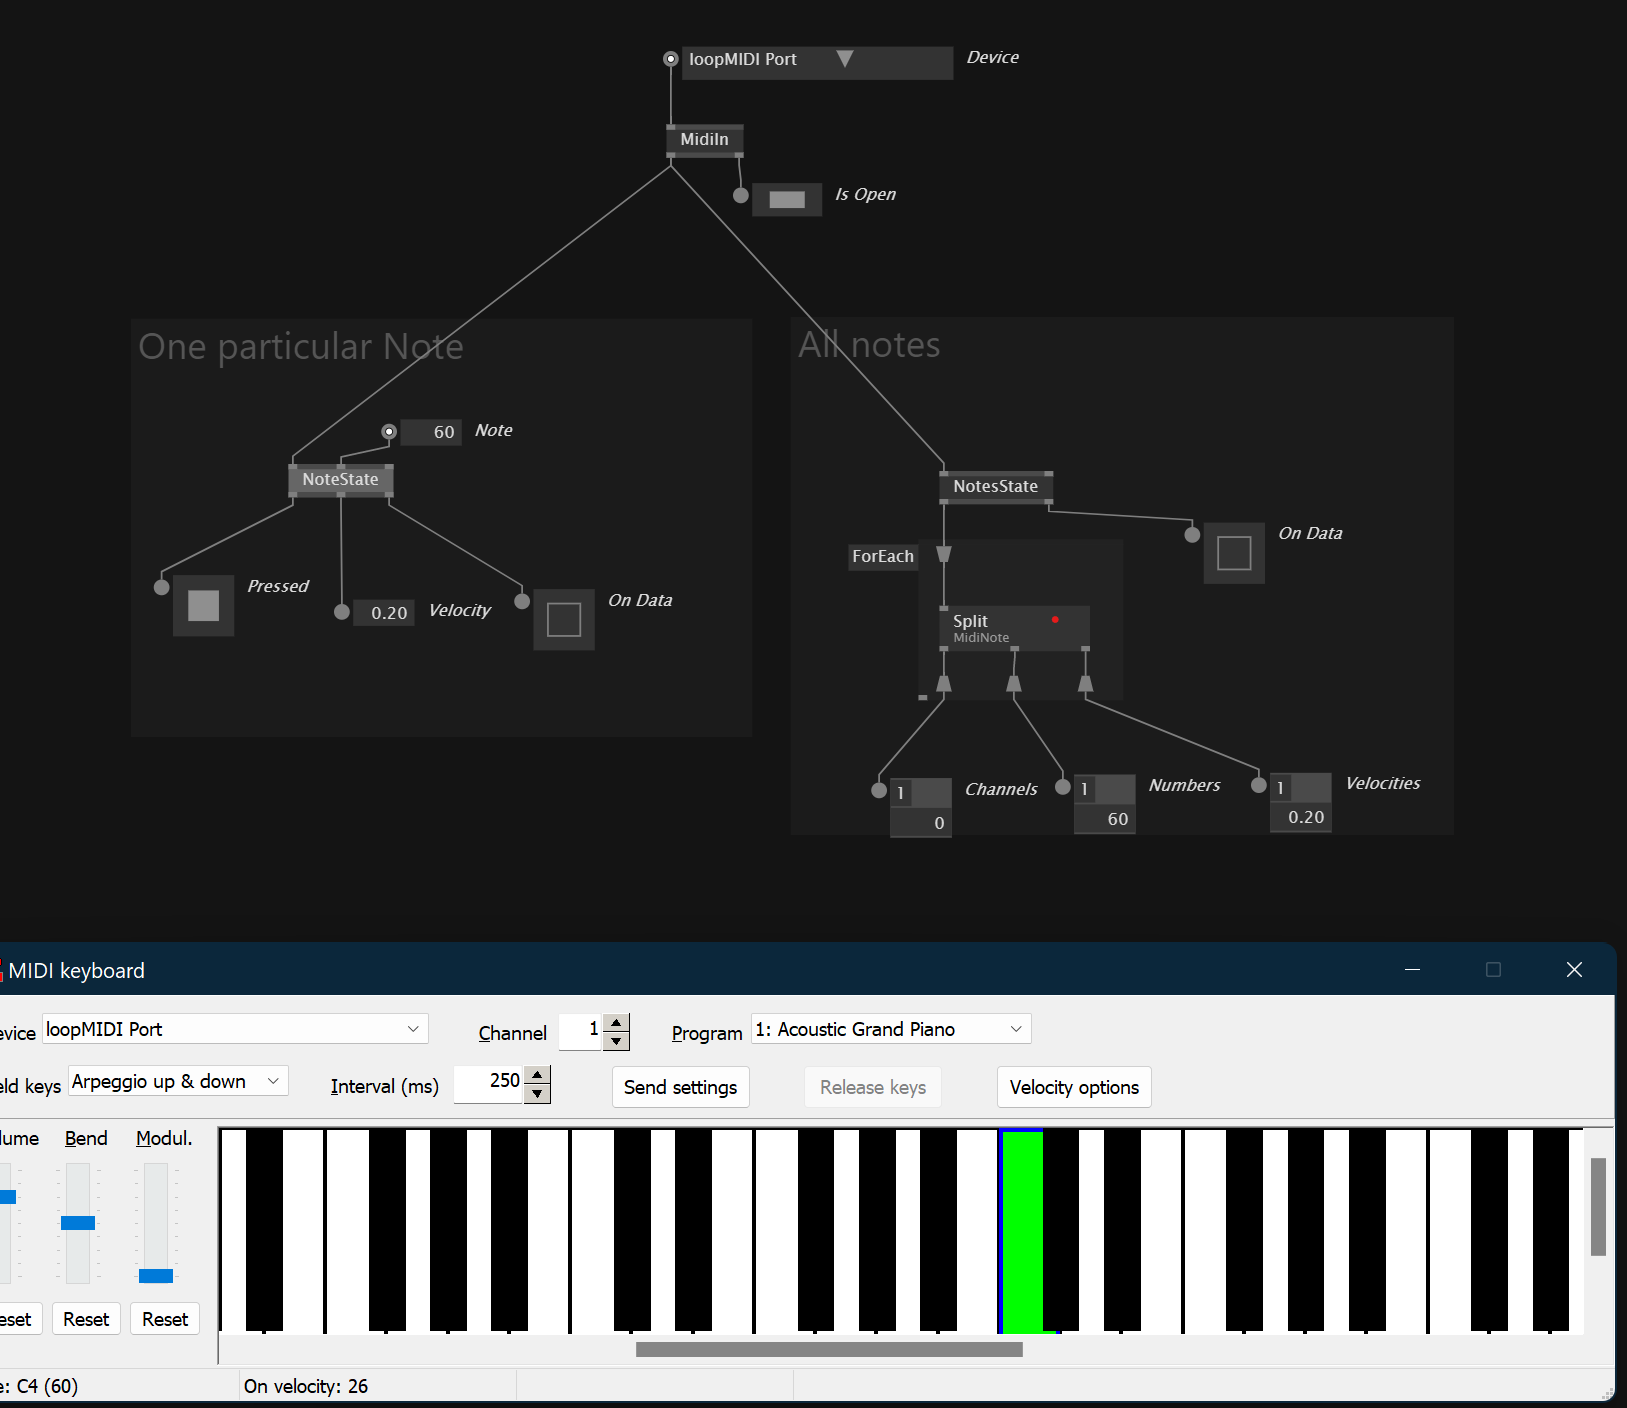This screenshot has width=1627, height=1408.
Task: Toggle the On Data box under NotesState
Action: (x=1233, y=553)
